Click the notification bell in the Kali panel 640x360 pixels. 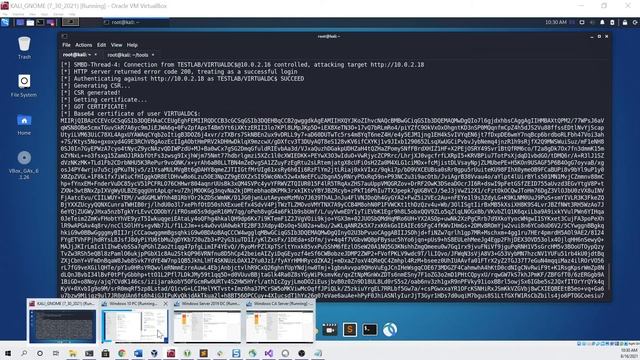(x=602, y=22)
